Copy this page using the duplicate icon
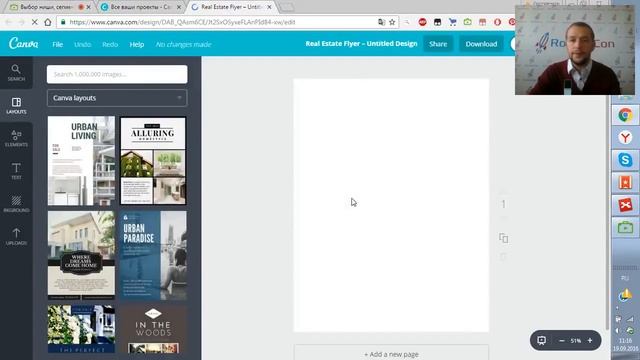Viewport: 640px width, 360px height. tap(503, 238)
